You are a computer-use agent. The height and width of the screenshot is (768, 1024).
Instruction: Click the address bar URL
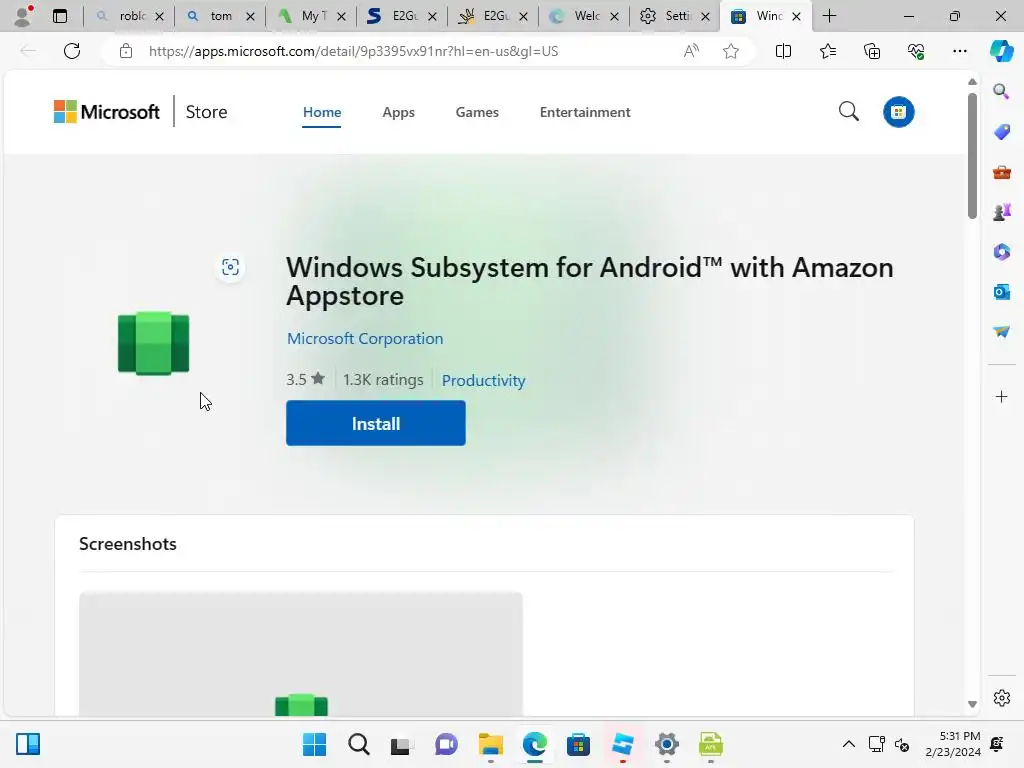click(353, 51)
